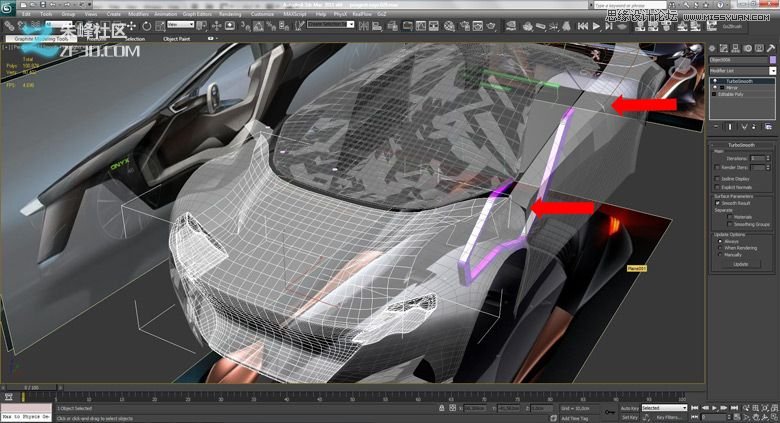Select the Always update radio button
This screenshot has height=423, width=780.
720,241
